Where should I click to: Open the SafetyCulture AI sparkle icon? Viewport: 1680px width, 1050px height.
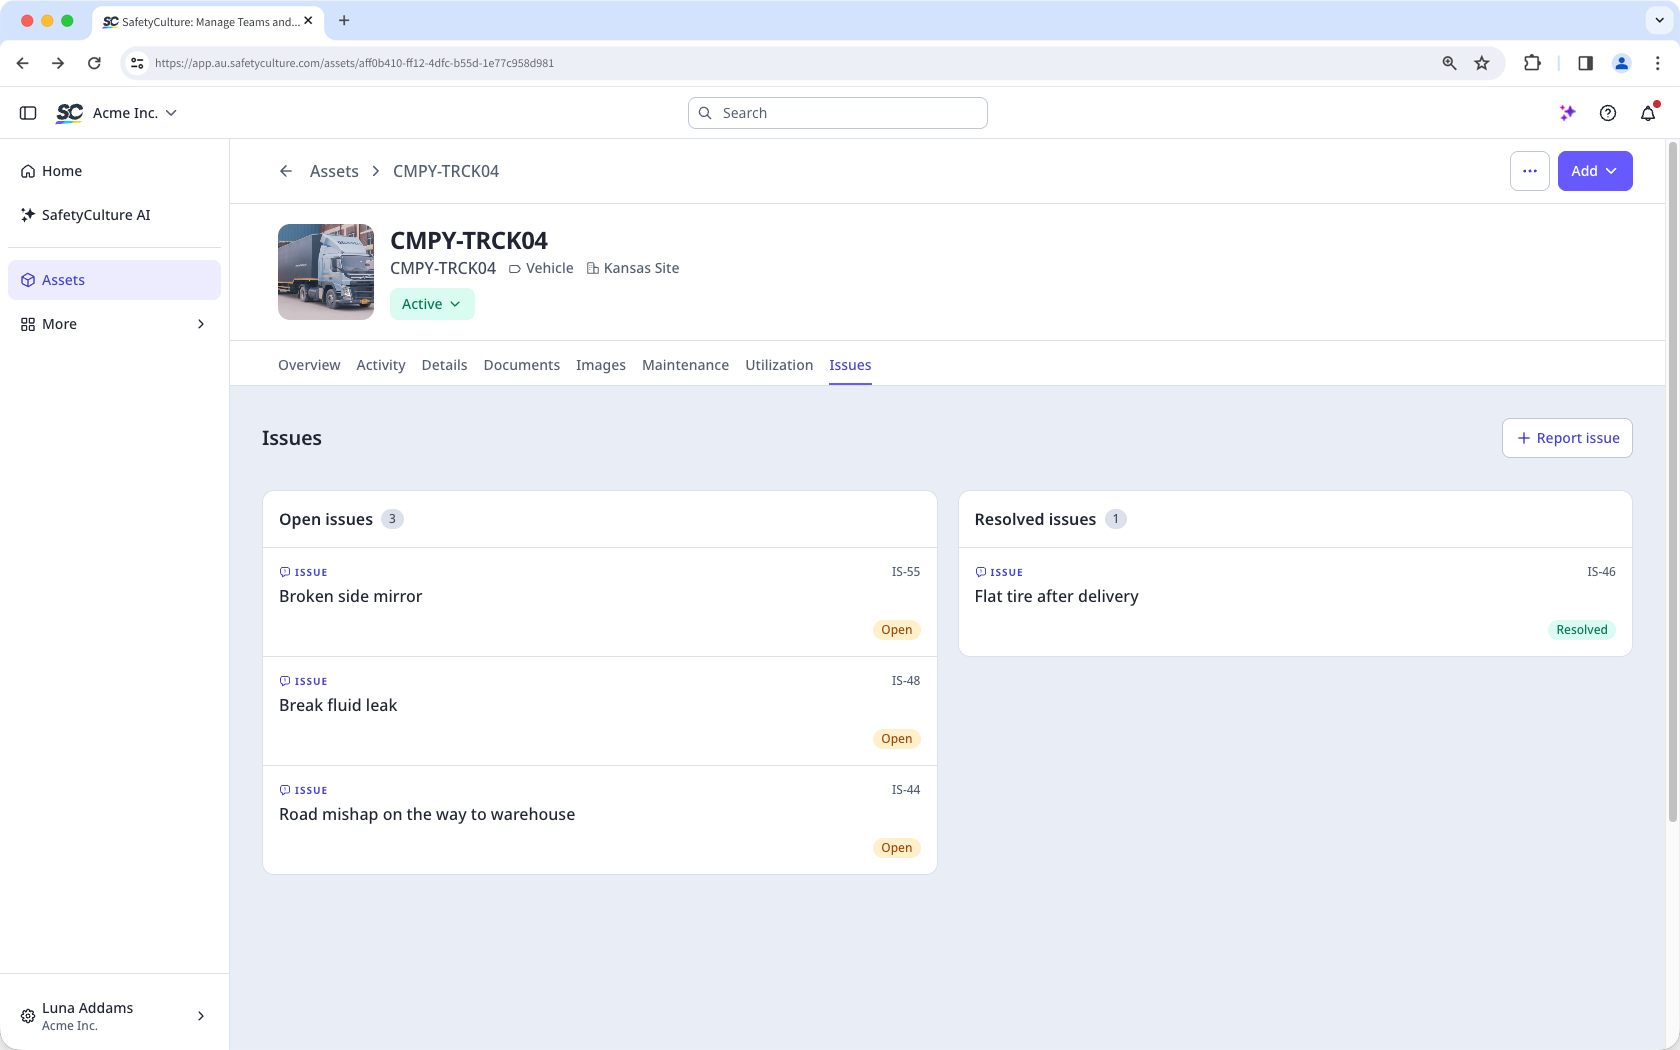tap(1568, 113)
